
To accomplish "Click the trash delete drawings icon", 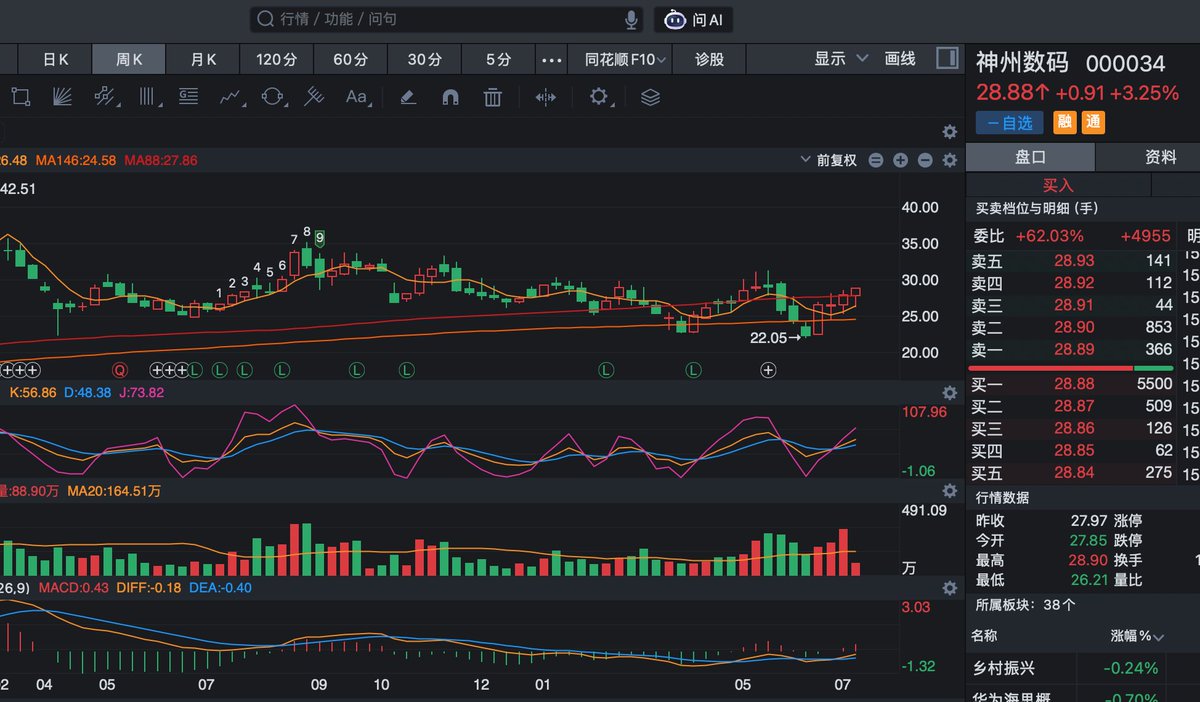I will click(492, 97).
